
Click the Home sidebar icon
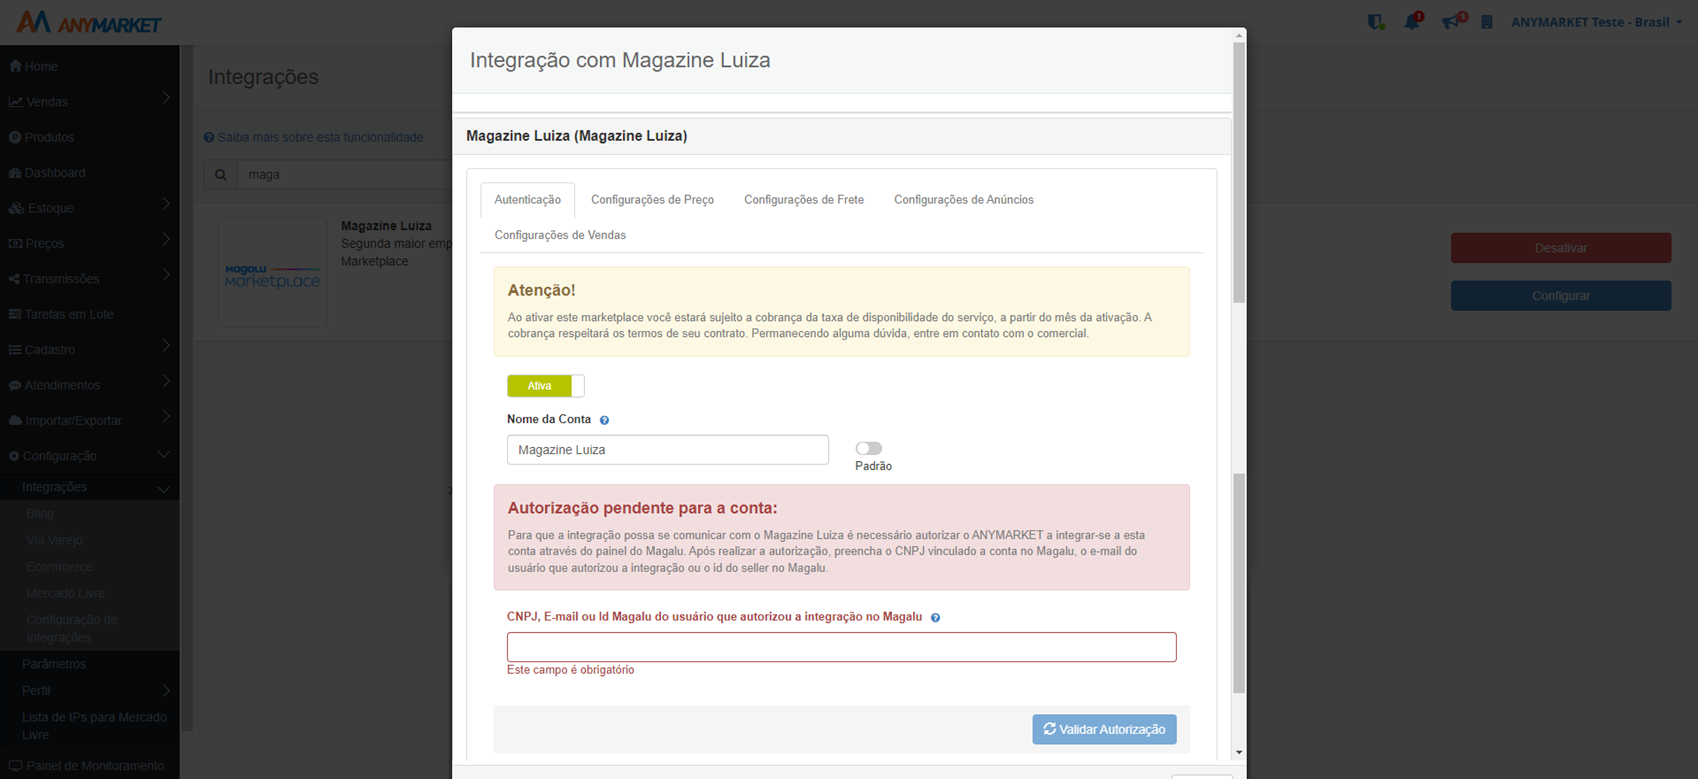pos(15,66)
